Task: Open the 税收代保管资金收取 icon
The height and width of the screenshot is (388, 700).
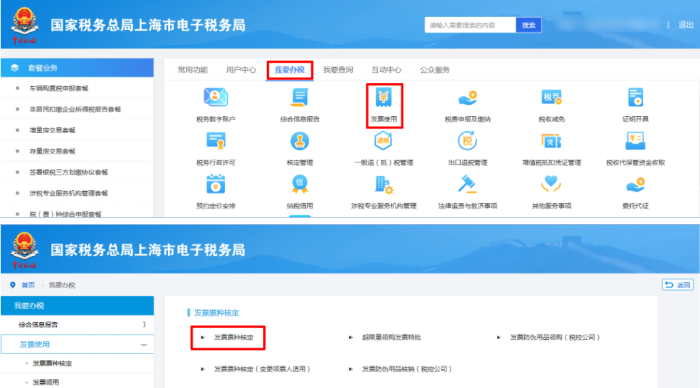Action: (x=635, y=141)
